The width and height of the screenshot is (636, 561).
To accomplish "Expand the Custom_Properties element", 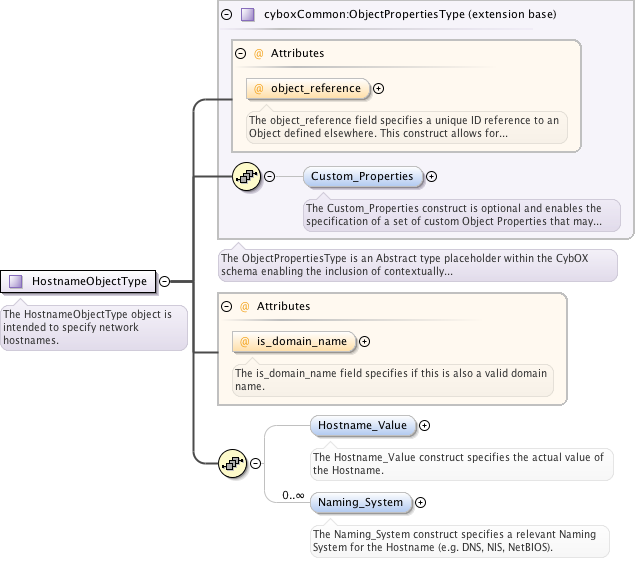I will tap(432, 177).
